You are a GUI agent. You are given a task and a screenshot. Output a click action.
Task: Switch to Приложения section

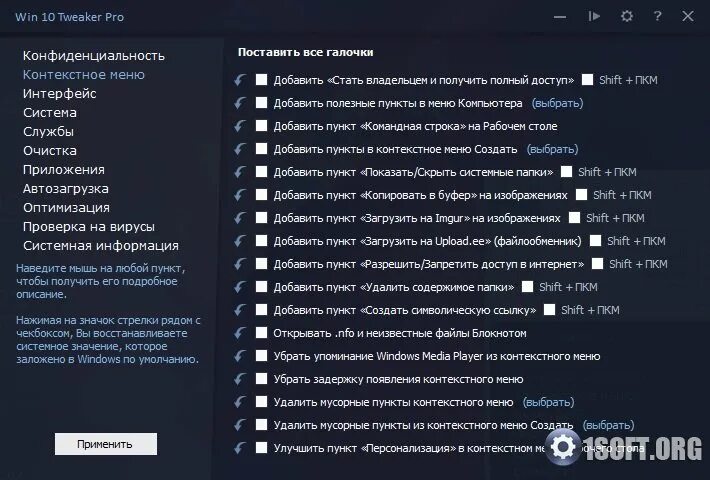64,170
